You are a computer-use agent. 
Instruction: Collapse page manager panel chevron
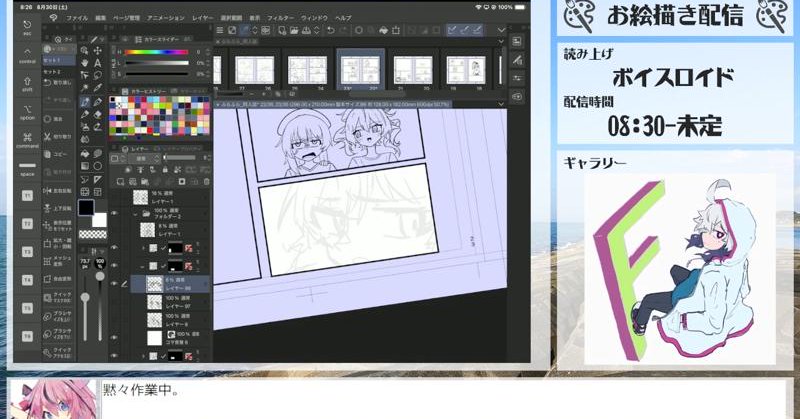pyautogui.click(x=501, y=41)
